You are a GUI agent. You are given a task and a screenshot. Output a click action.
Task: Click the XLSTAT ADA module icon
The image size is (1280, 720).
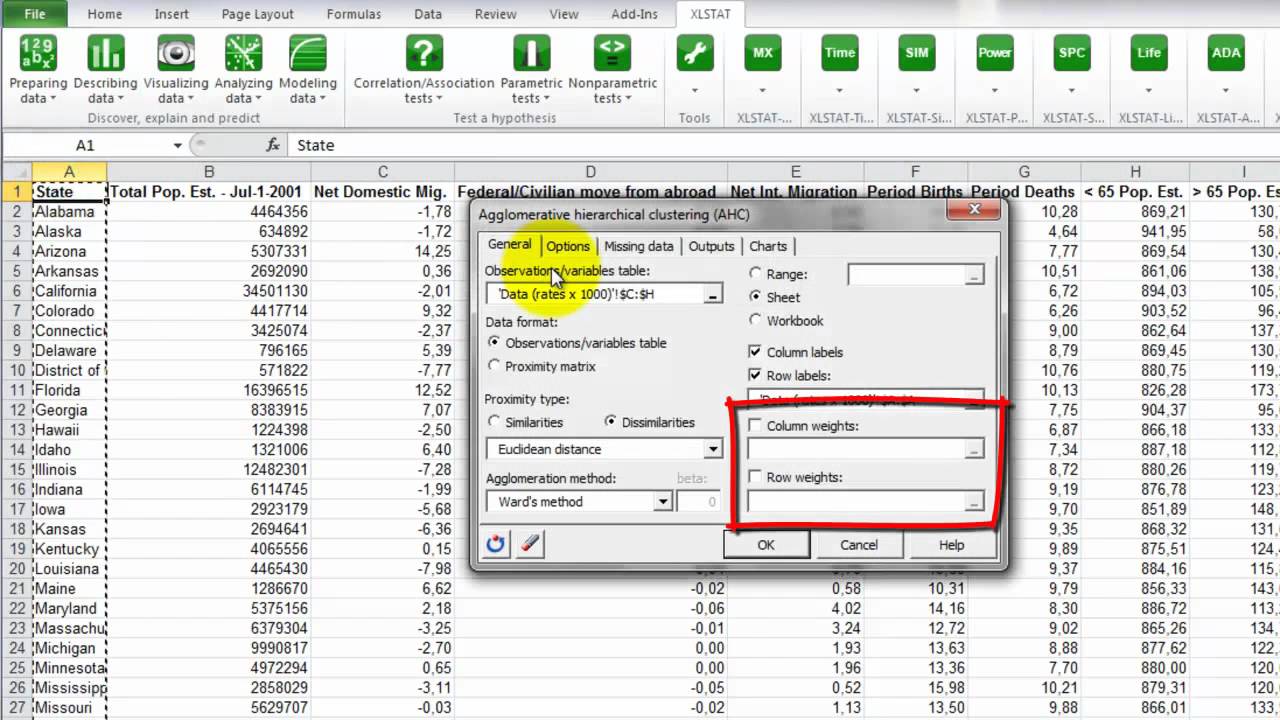point(1226,53)
